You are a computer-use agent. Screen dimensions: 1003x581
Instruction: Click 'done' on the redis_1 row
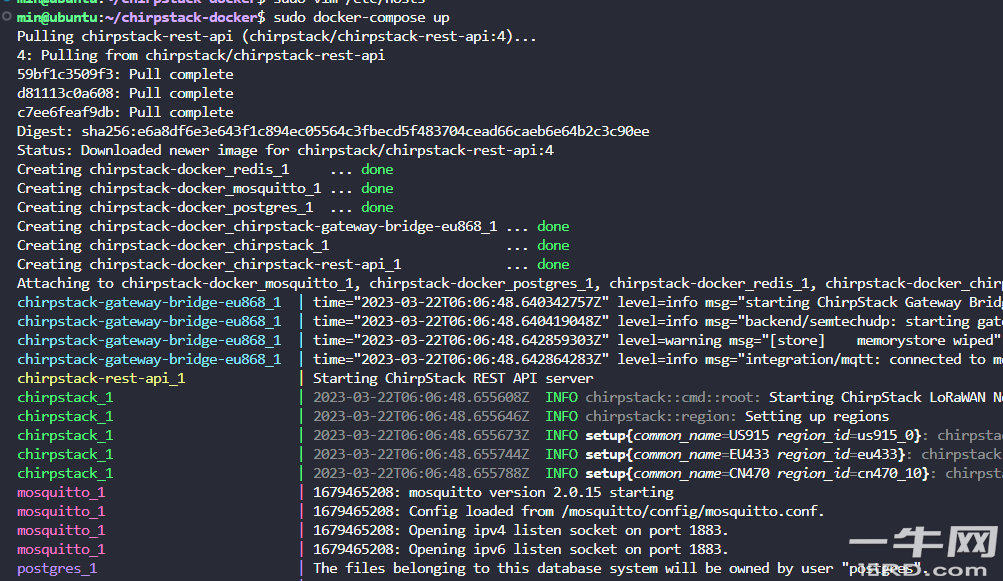point(377,170)
